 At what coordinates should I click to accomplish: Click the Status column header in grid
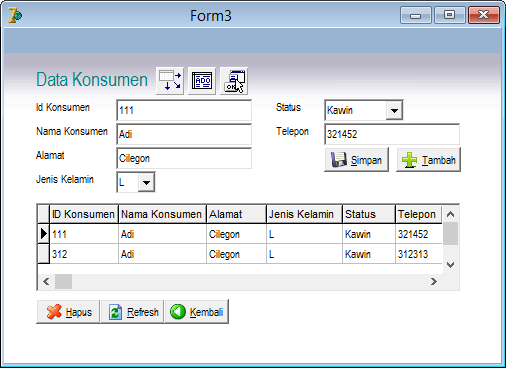[x=369, y=214]
